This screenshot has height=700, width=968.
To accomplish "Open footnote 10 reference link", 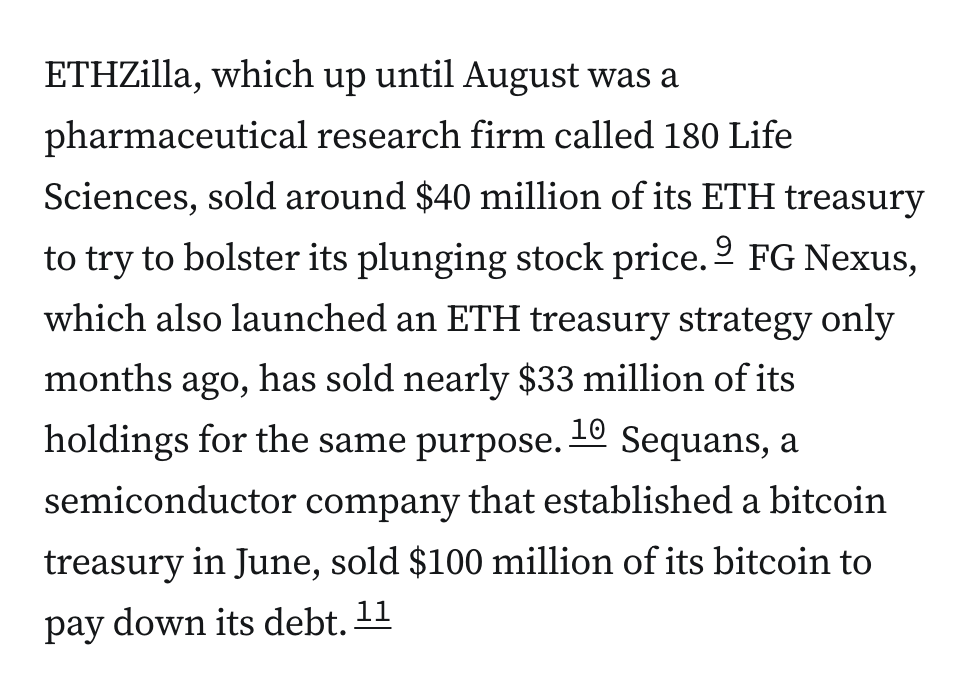I will (x=589, y=431).
